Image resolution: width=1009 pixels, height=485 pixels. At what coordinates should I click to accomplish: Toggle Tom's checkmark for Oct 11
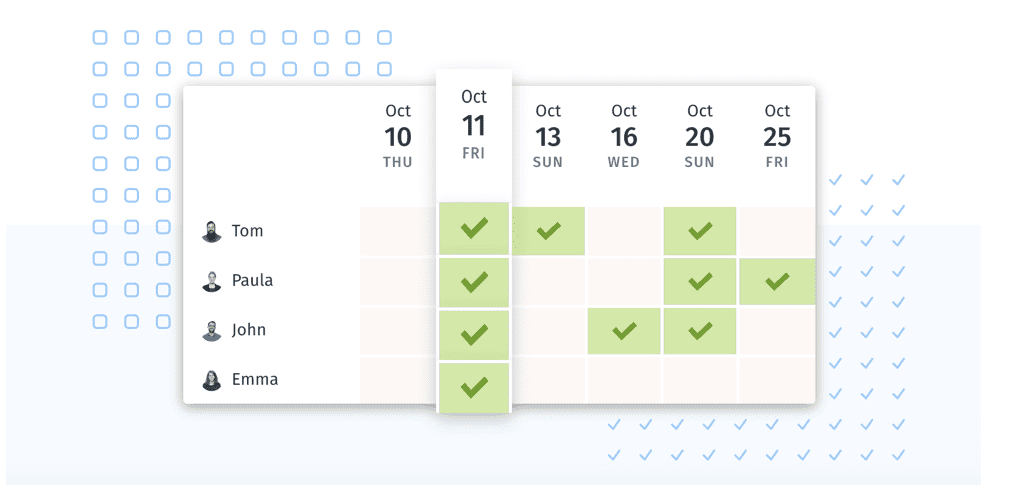[474, 229]
